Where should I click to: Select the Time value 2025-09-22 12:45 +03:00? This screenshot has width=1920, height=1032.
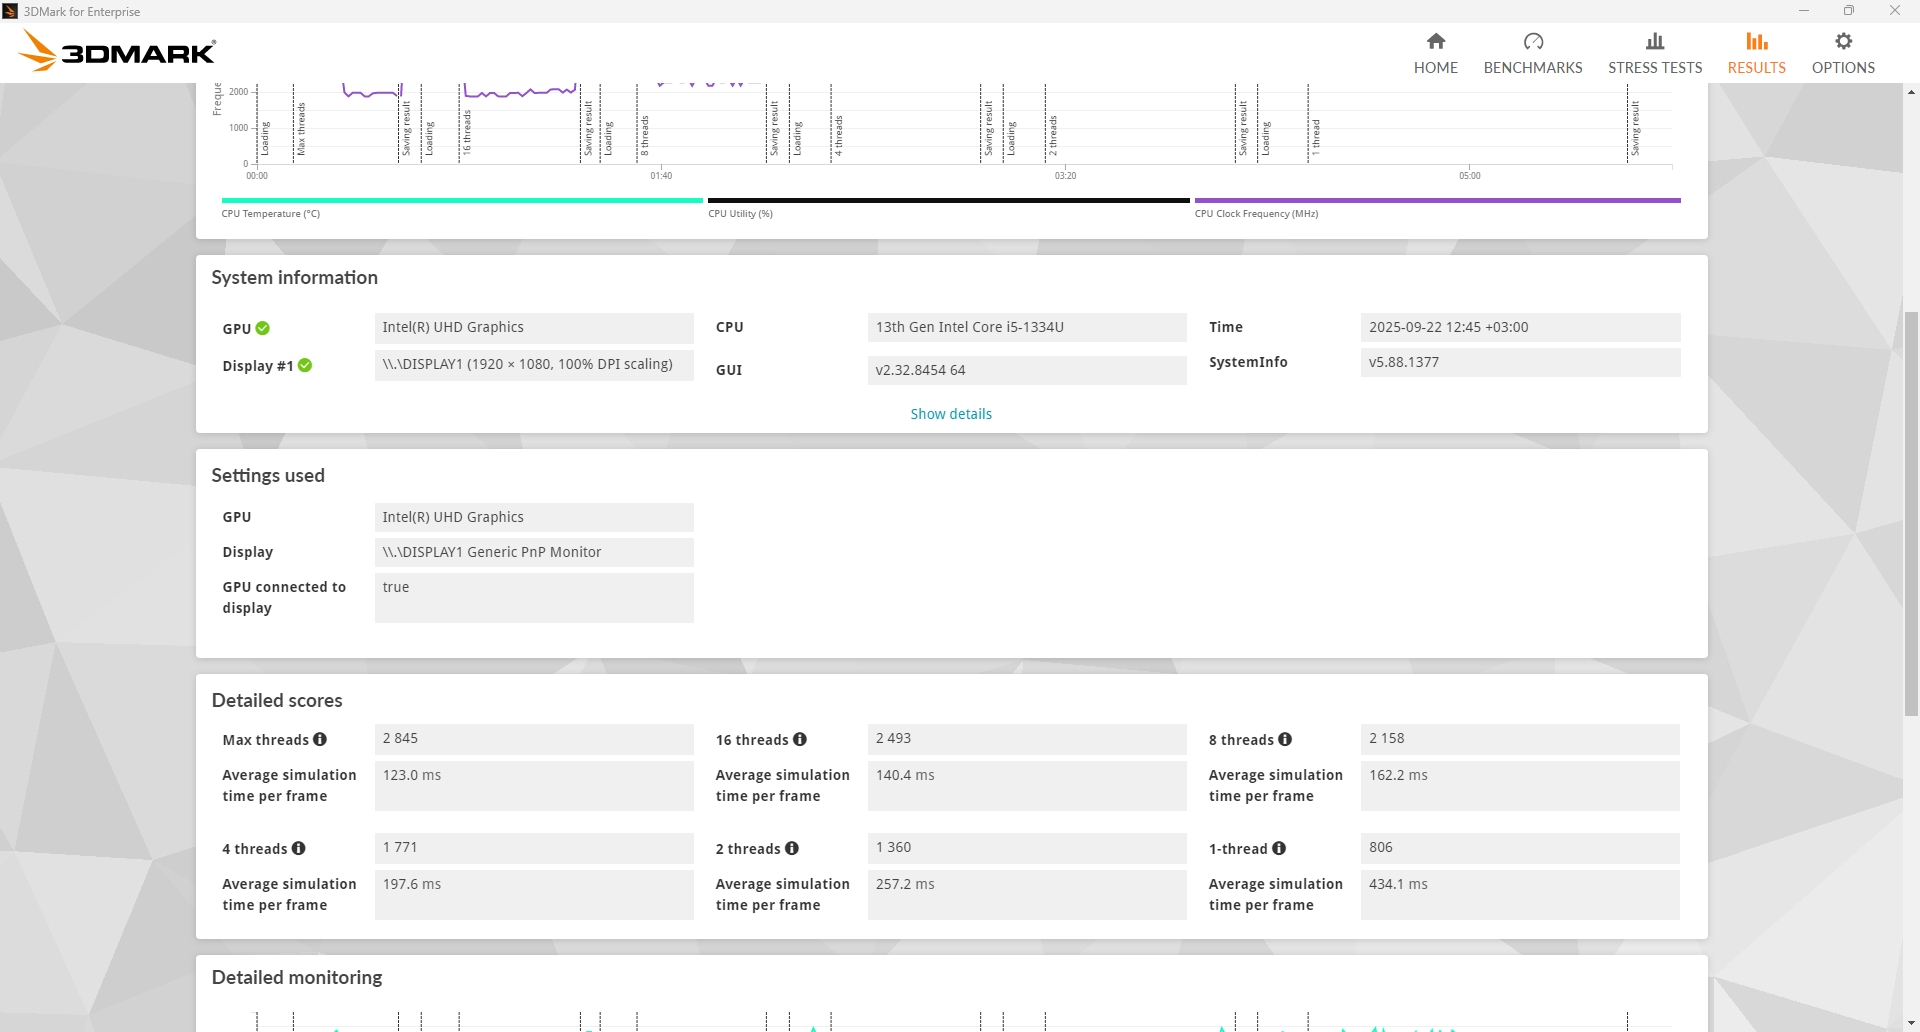tap(1520, 327)
